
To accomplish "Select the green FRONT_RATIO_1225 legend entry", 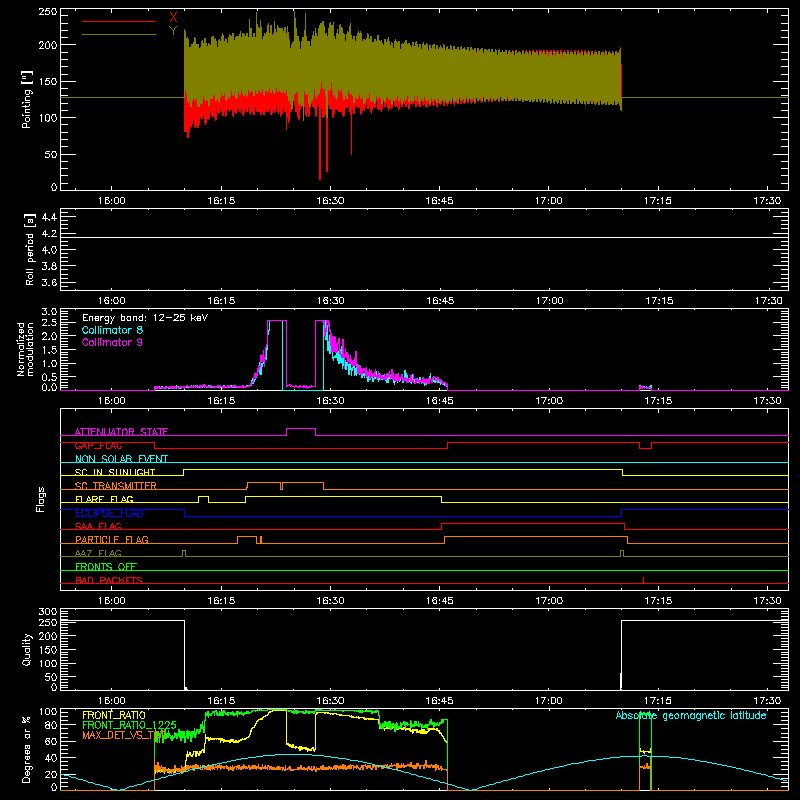I will point(130,725).
